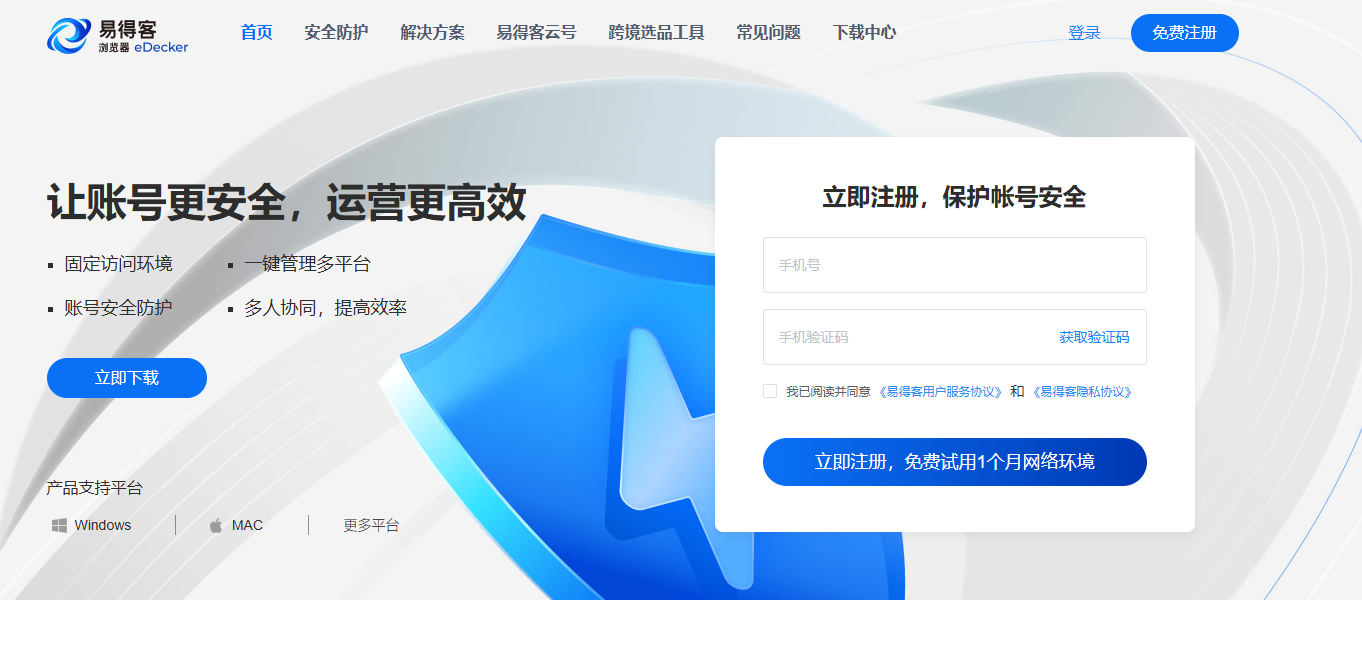
Task: Go to 解决方案 in navigation
Action: [x=432, y=32]
